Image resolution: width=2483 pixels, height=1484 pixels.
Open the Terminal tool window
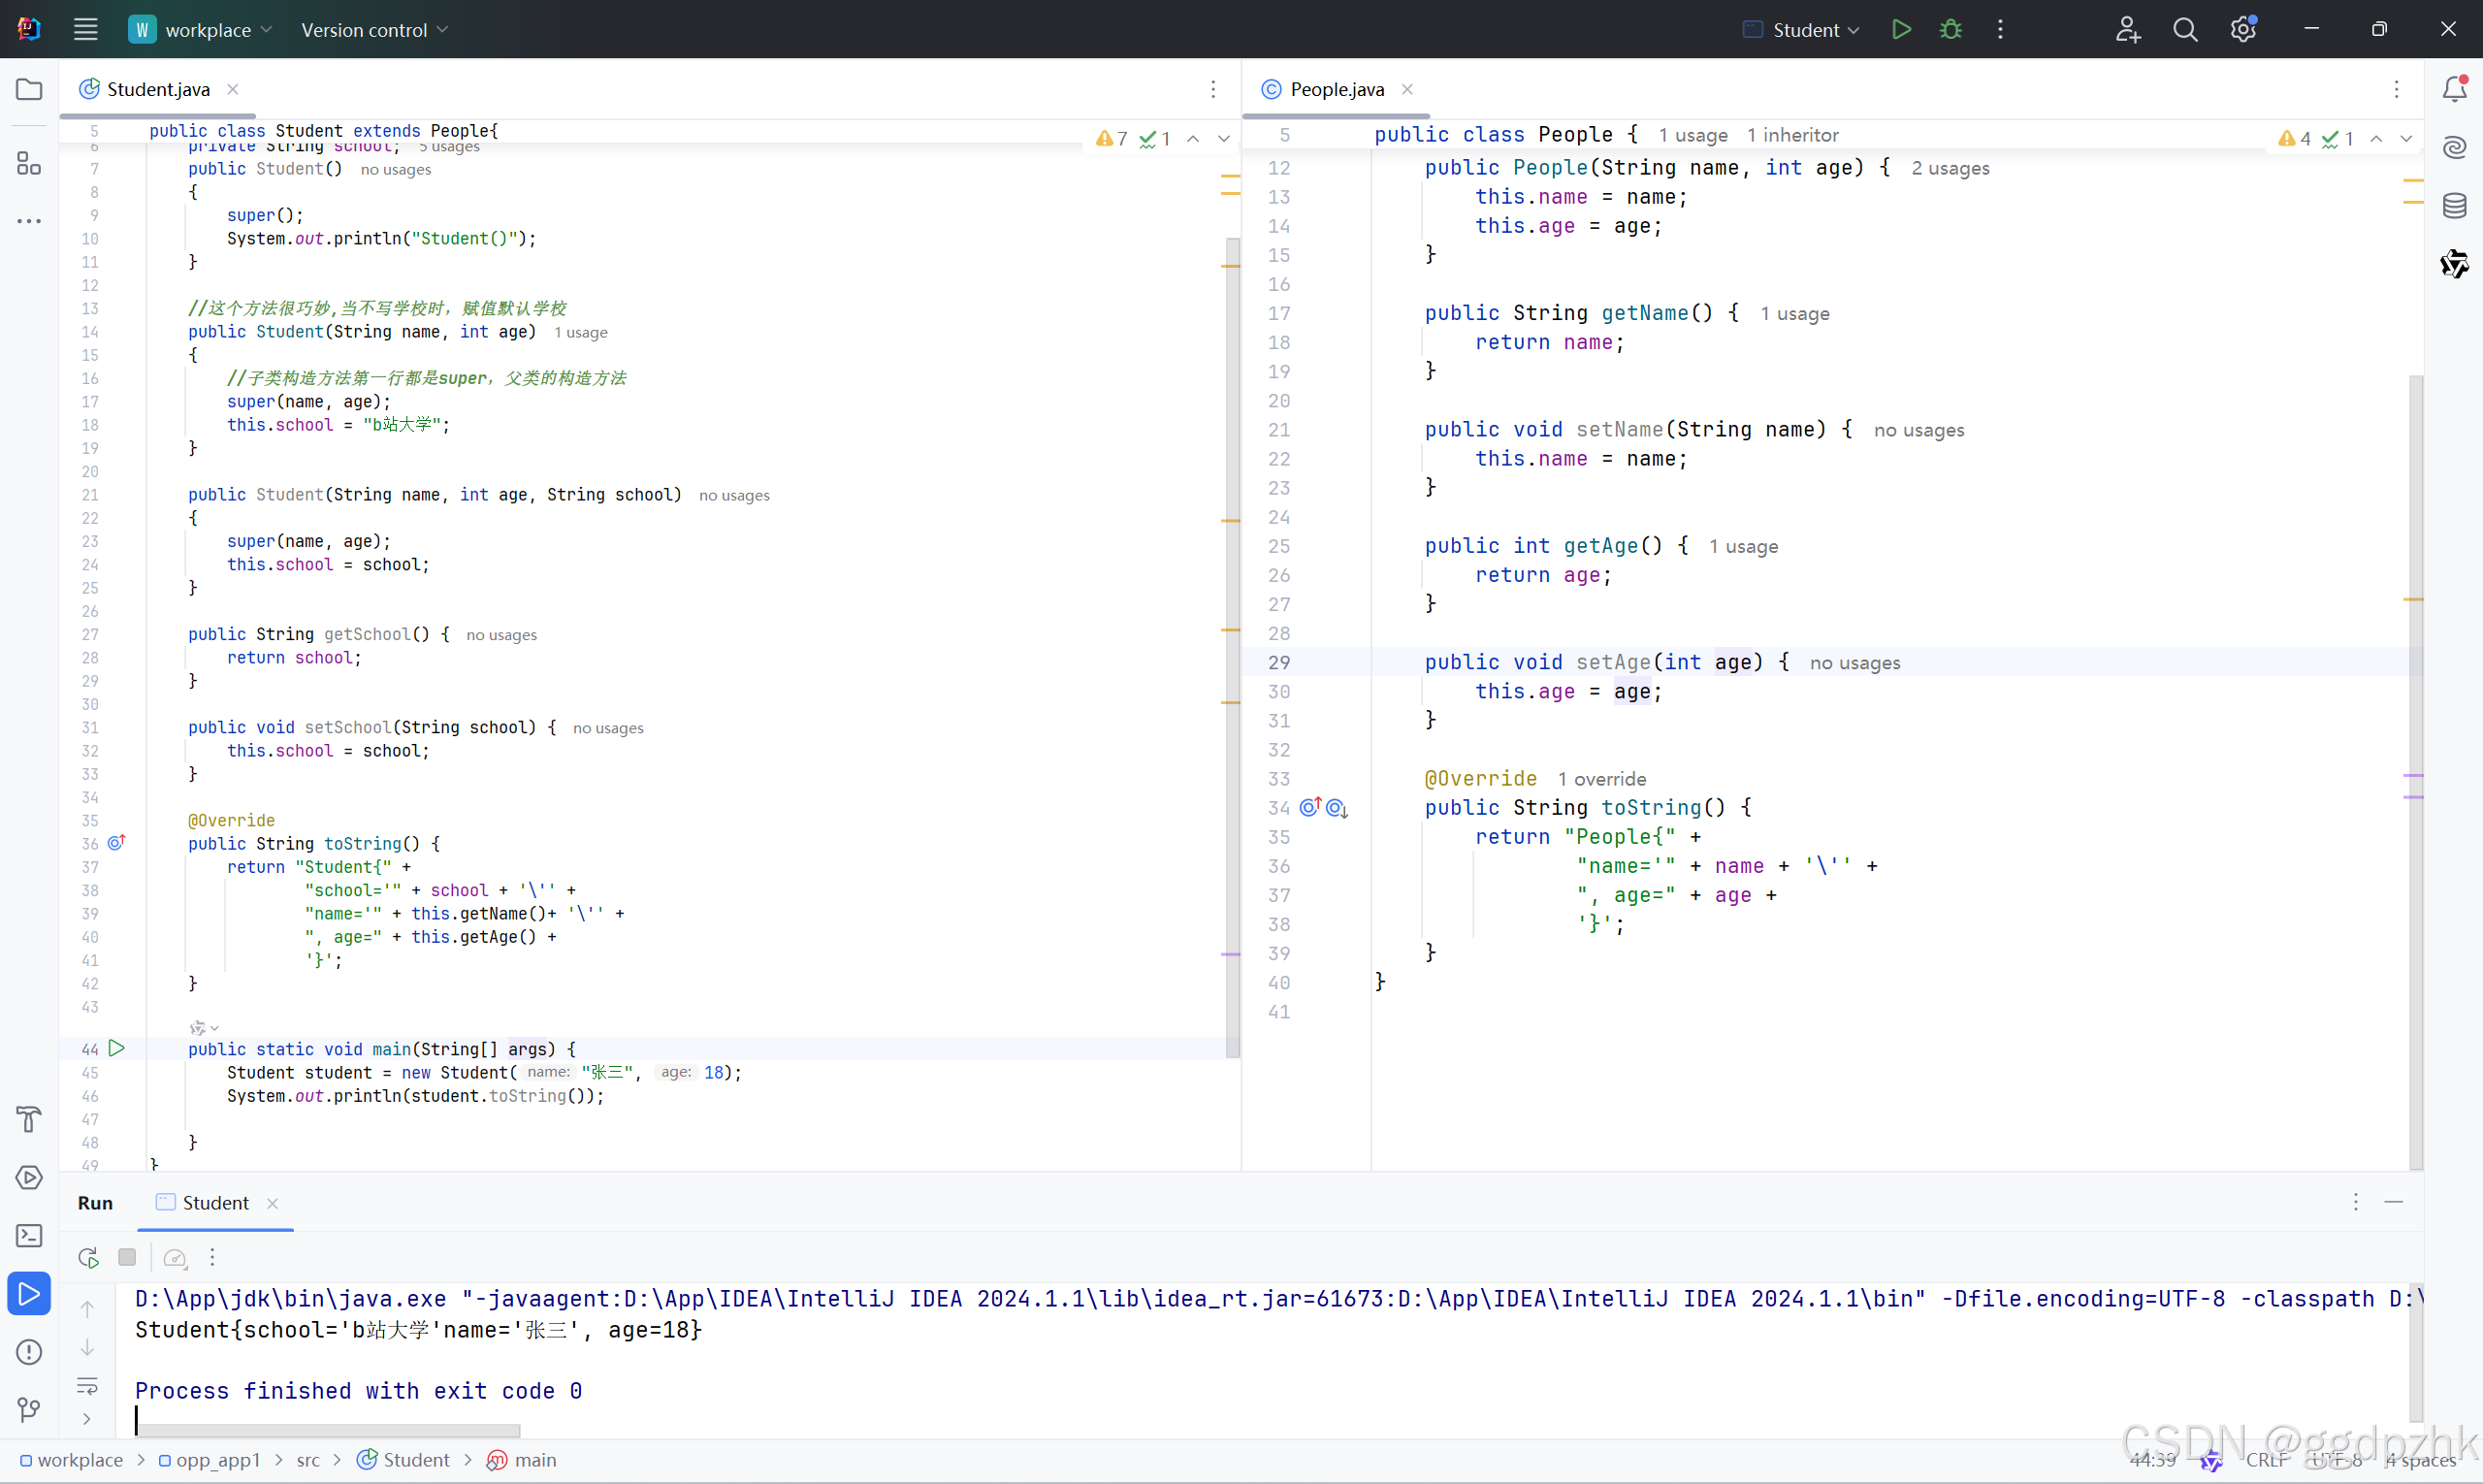click(x=29, y=1235)
